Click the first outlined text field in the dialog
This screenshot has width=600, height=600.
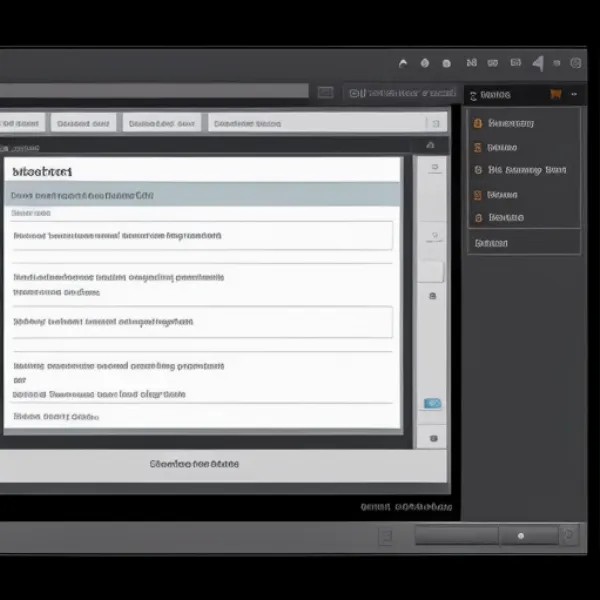[x=202, y=236]
